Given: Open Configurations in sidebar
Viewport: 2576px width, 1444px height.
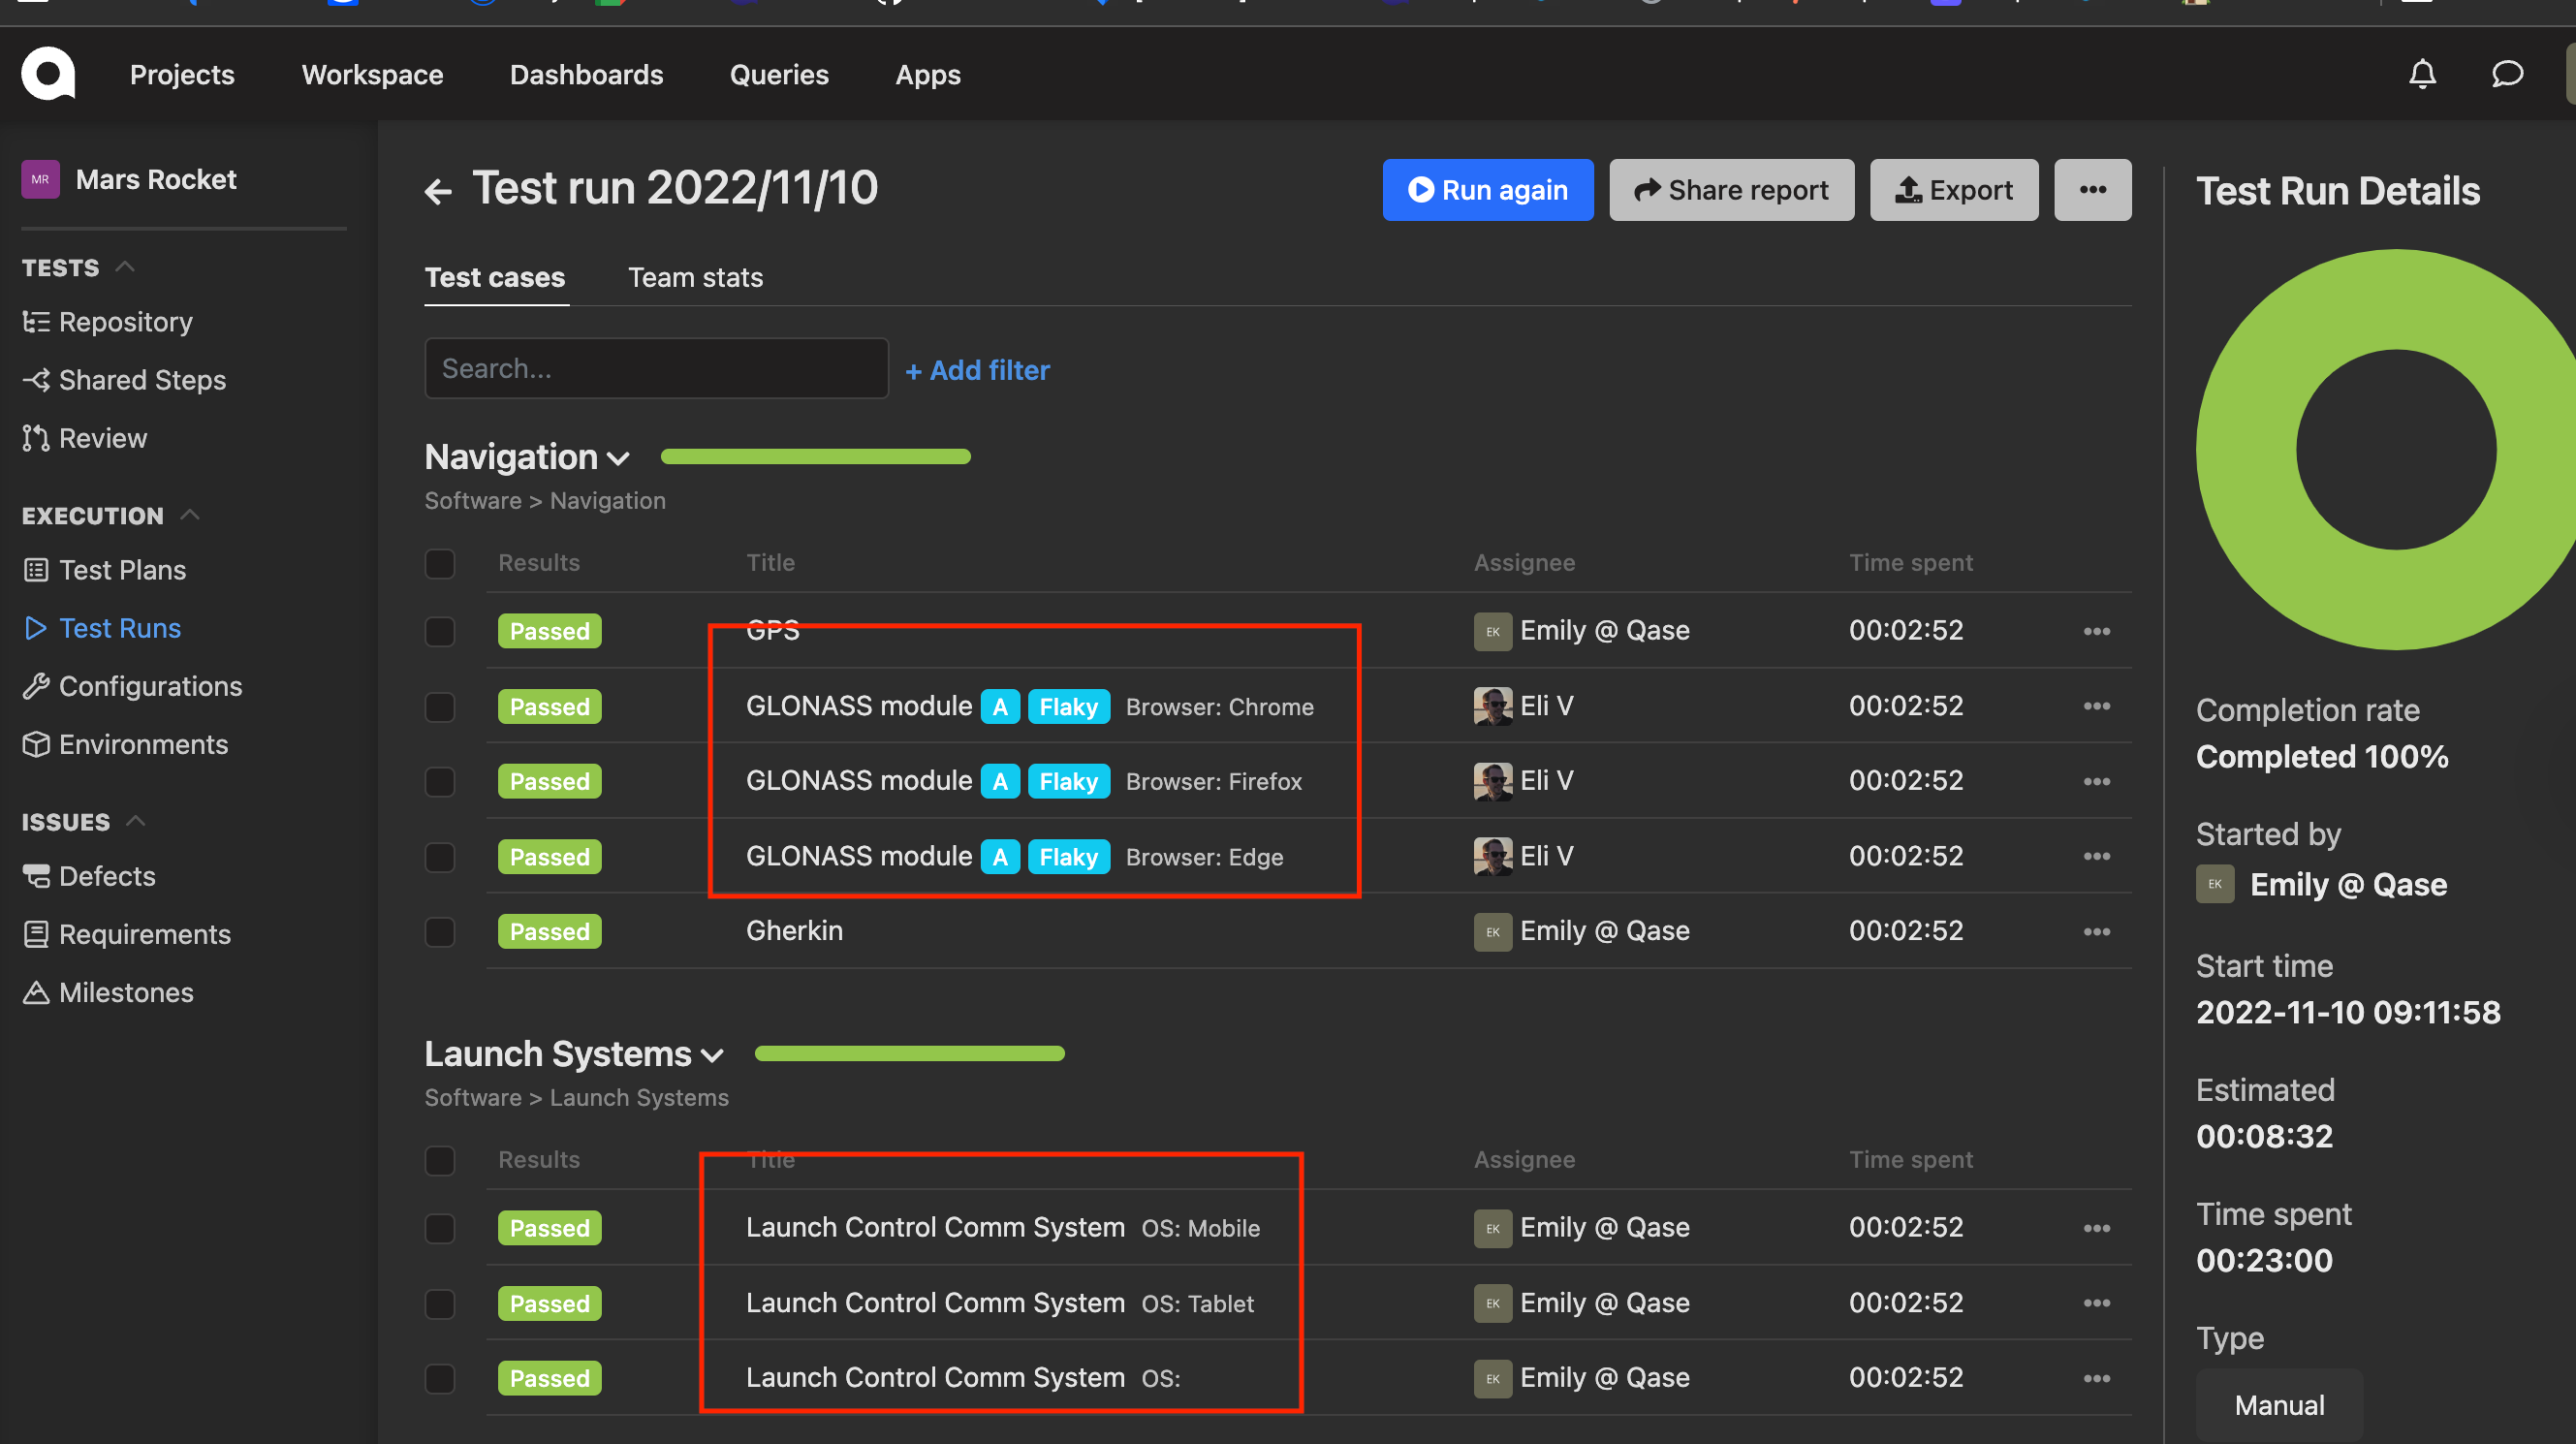Looking at the screenshot, I should [x=133, y=686].
